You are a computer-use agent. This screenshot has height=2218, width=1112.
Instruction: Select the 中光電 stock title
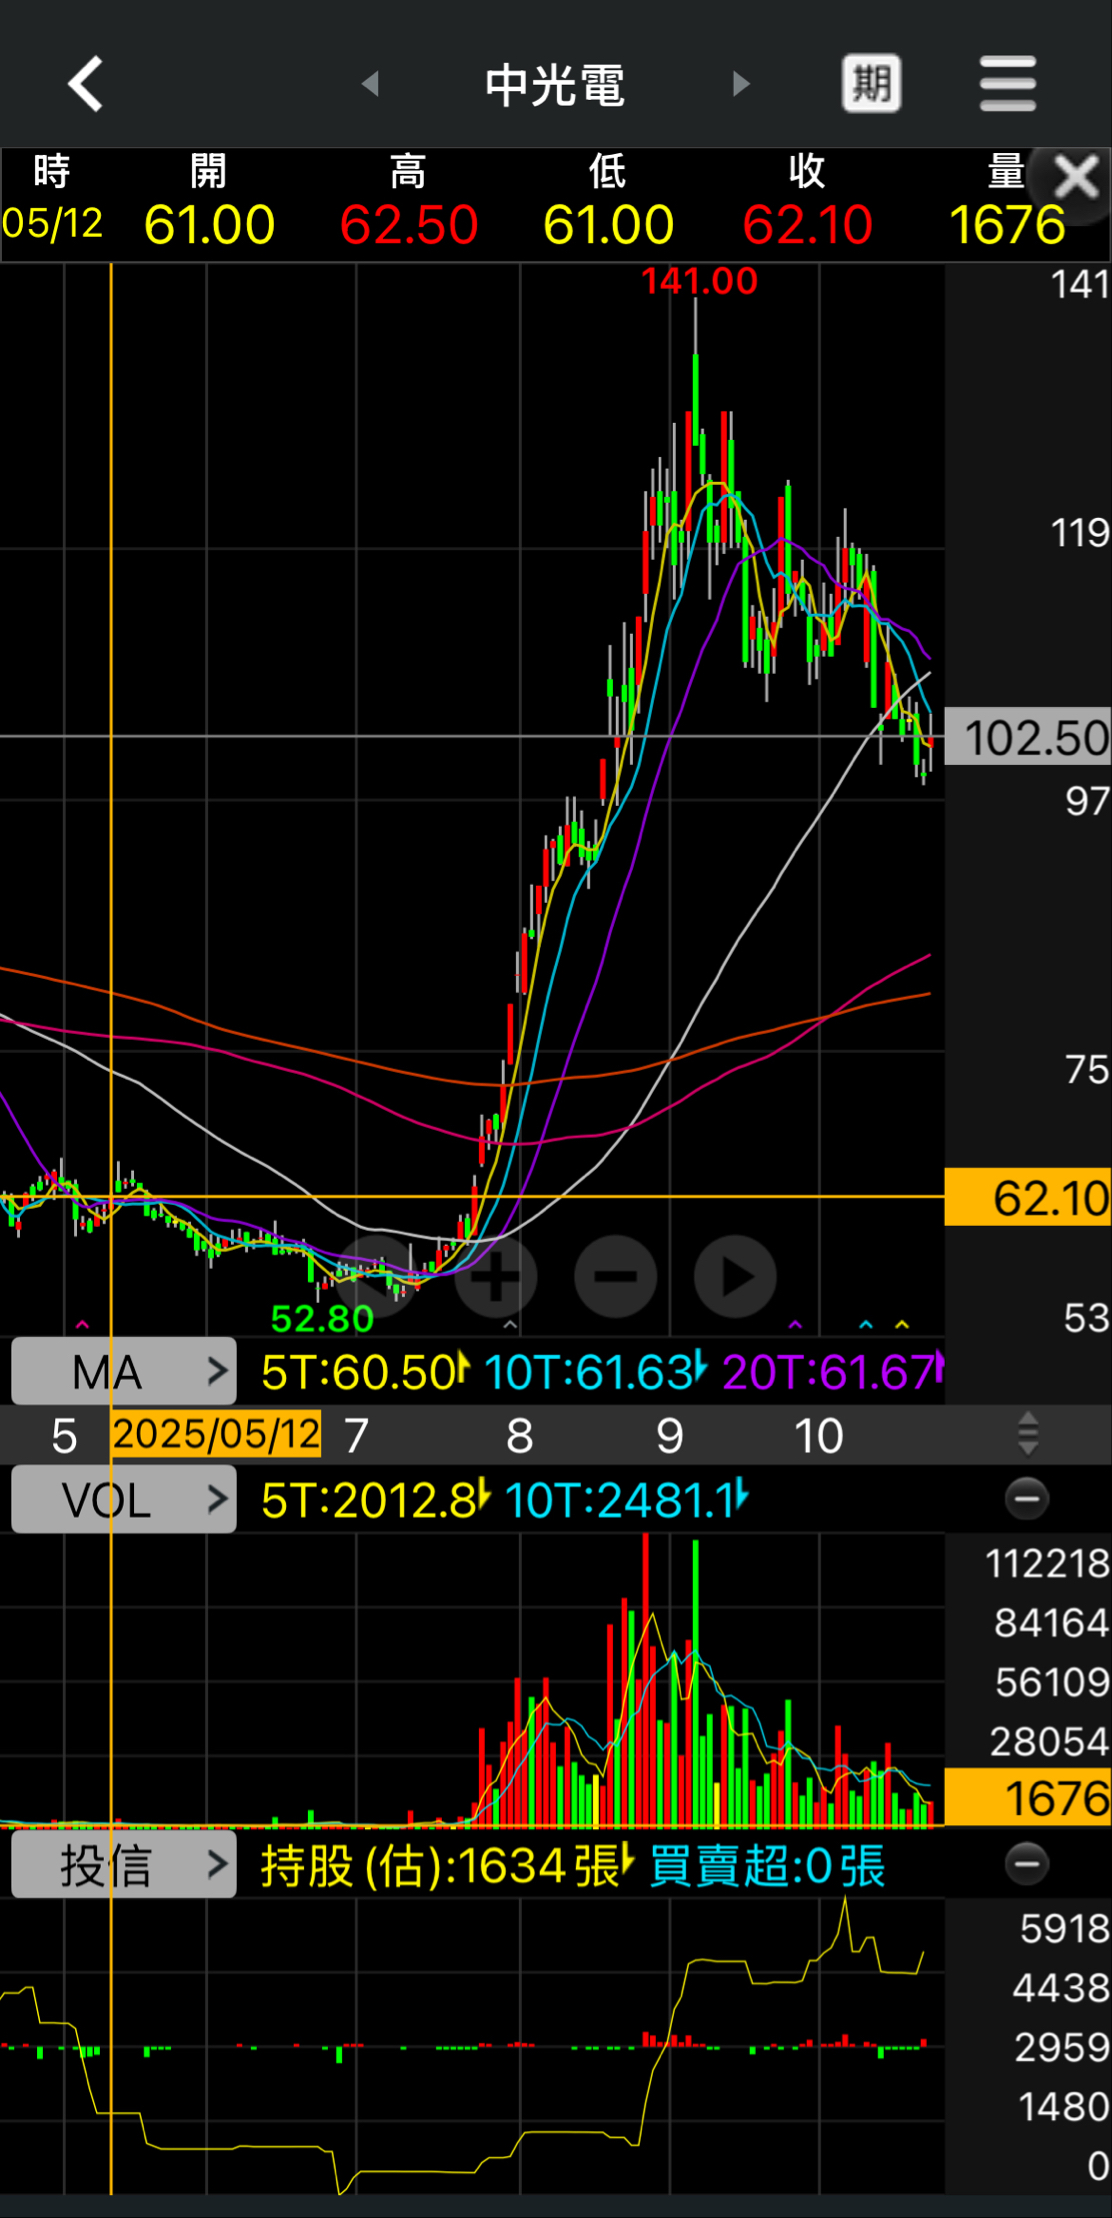click(x=555, y=85)
